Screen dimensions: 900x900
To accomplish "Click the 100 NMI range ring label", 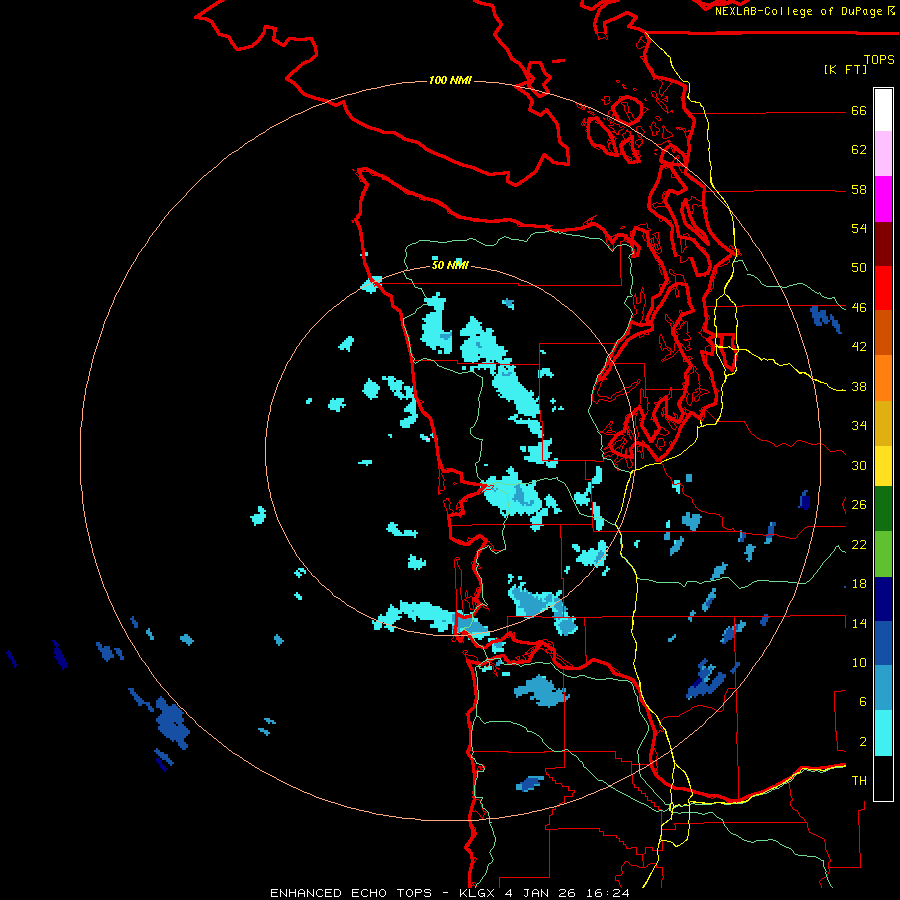I will click(450, 80).
